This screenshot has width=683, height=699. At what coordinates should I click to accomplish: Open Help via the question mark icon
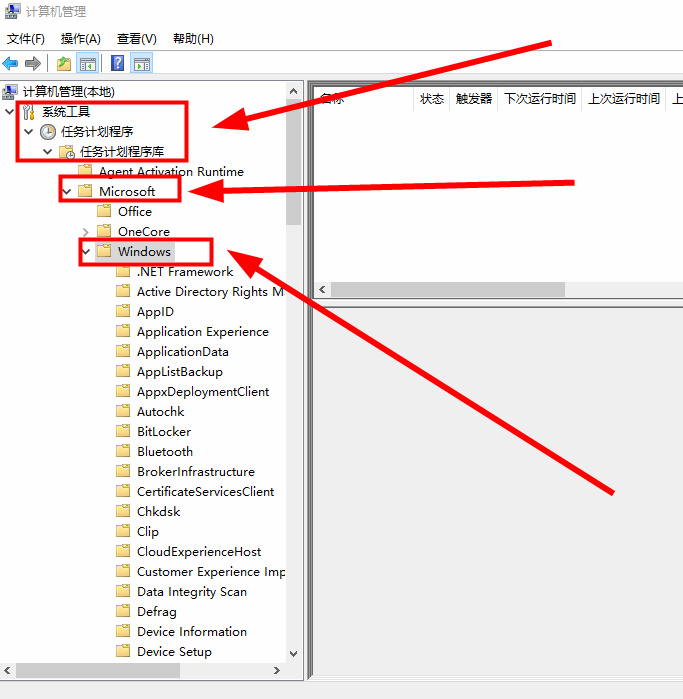(118, 64)
